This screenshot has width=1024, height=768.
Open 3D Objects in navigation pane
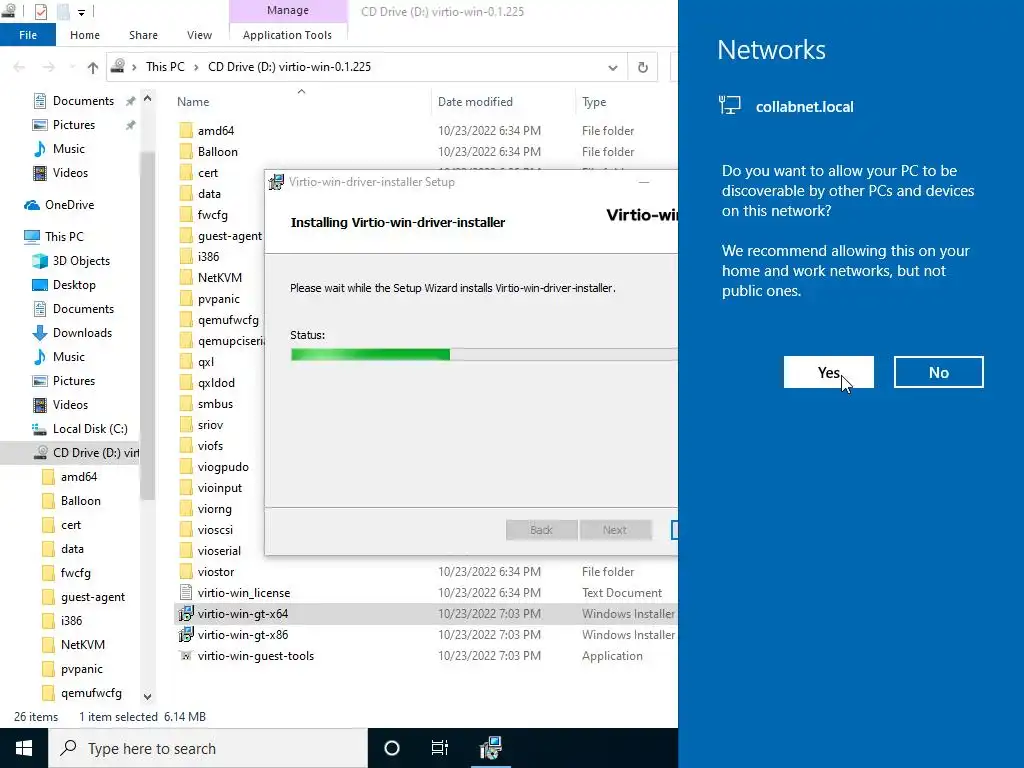pos(81,261)
